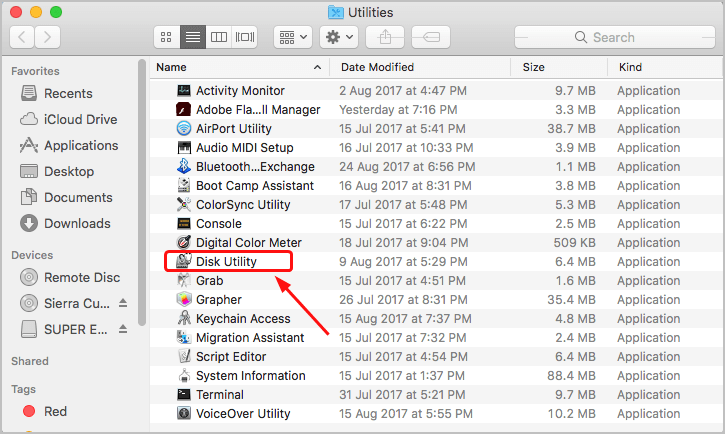The width and height of the screenshot is (725, 434).
Task: Switch to Cover Flow view
Action: (245, 37)
